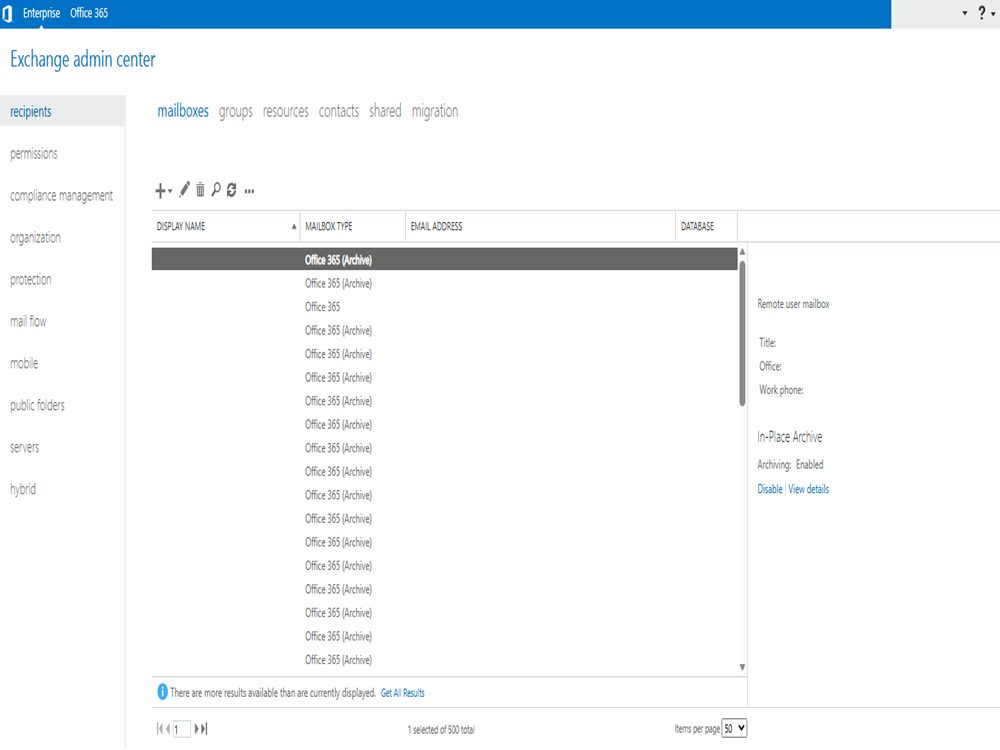1000x750 pixels.
Task: Delete the selected mailbox with trash icon
Action: (200, 189)
